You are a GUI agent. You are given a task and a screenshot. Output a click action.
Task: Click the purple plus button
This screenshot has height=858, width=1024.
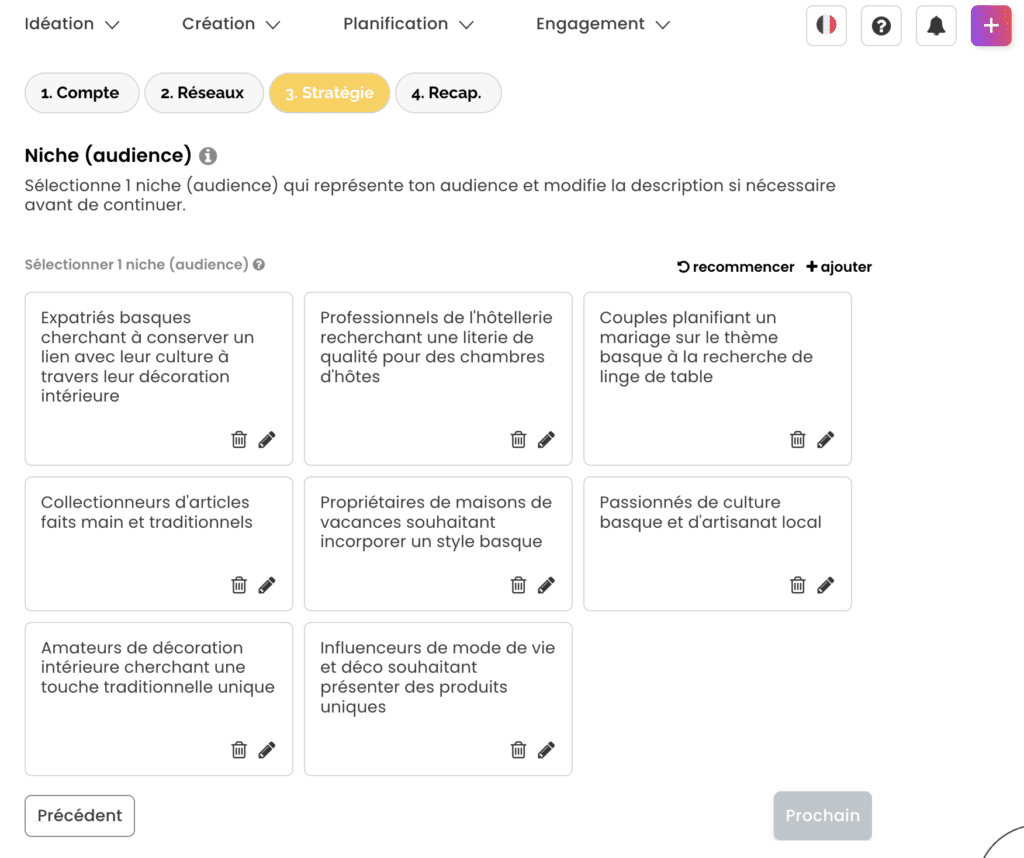point(991,26)
